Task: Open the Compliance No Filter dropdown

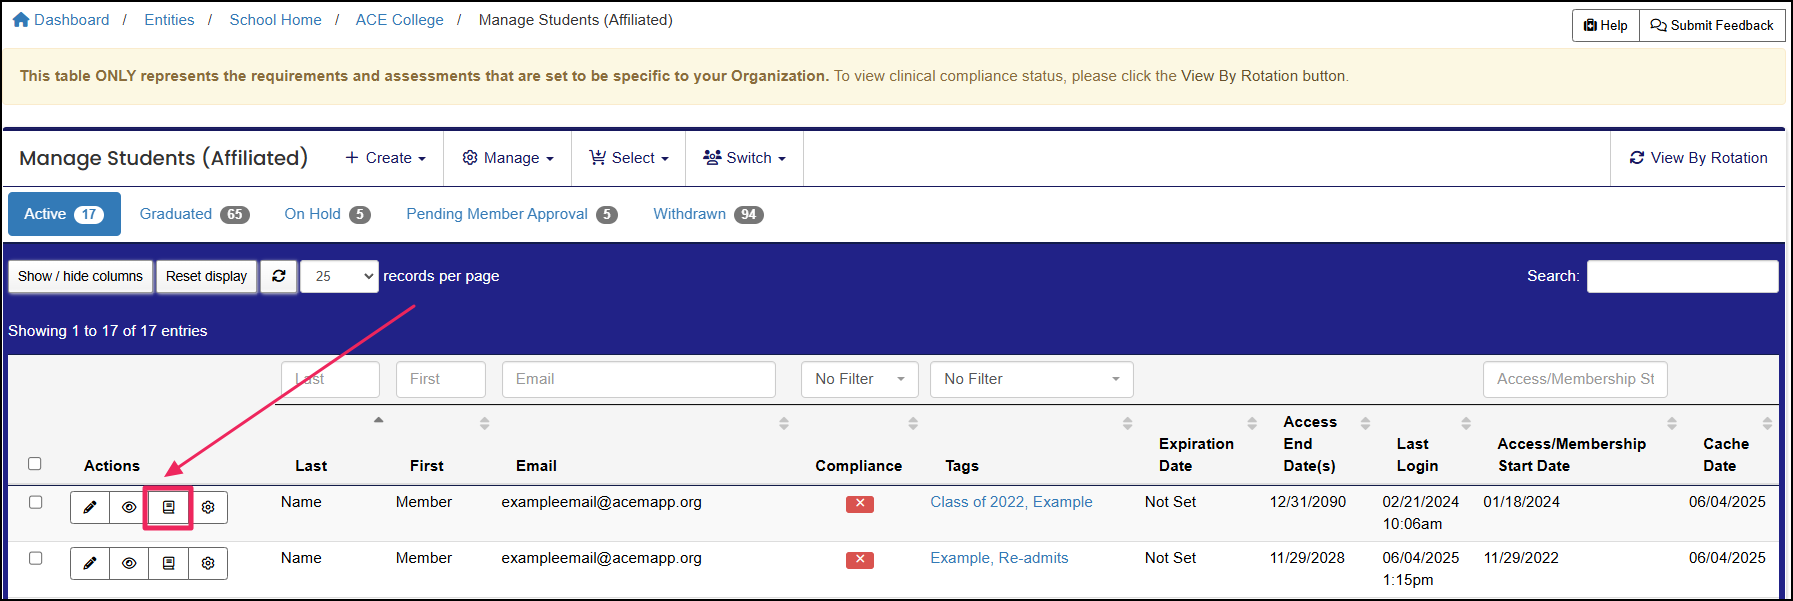Action: pos(860,379)
